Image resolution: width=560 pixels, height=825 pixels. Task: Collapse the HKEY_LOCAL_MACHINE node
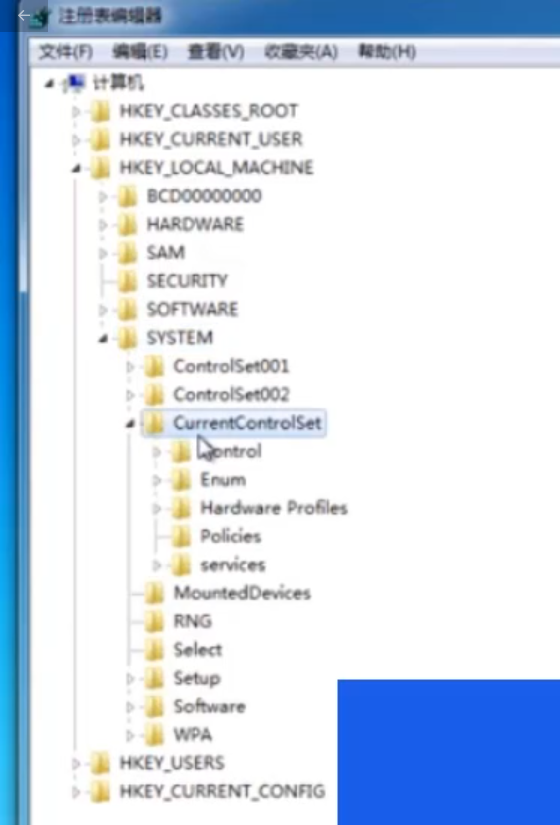76,168
